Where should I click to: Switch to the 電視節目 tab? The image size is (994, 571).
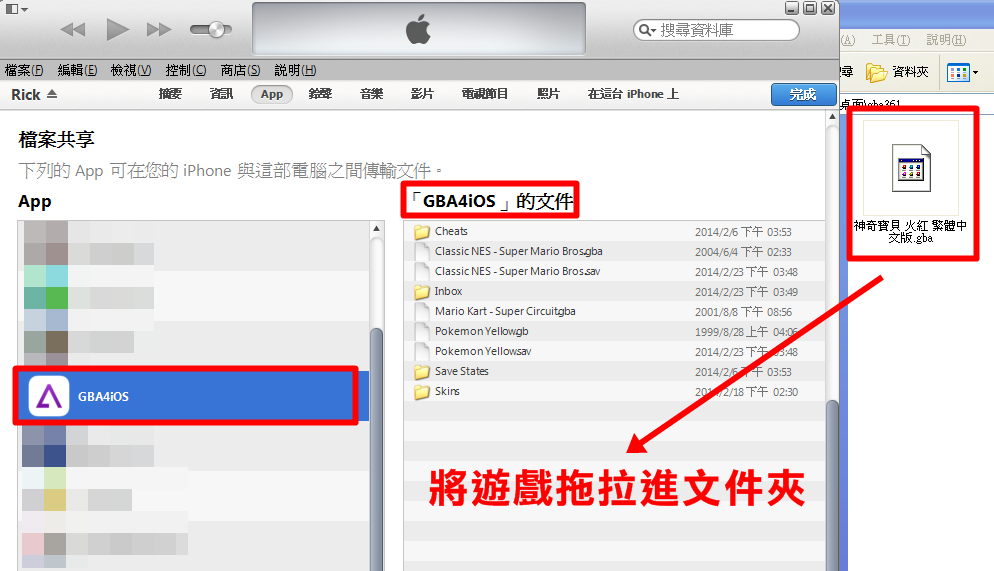pyautogui.click(x=485, y=94)
